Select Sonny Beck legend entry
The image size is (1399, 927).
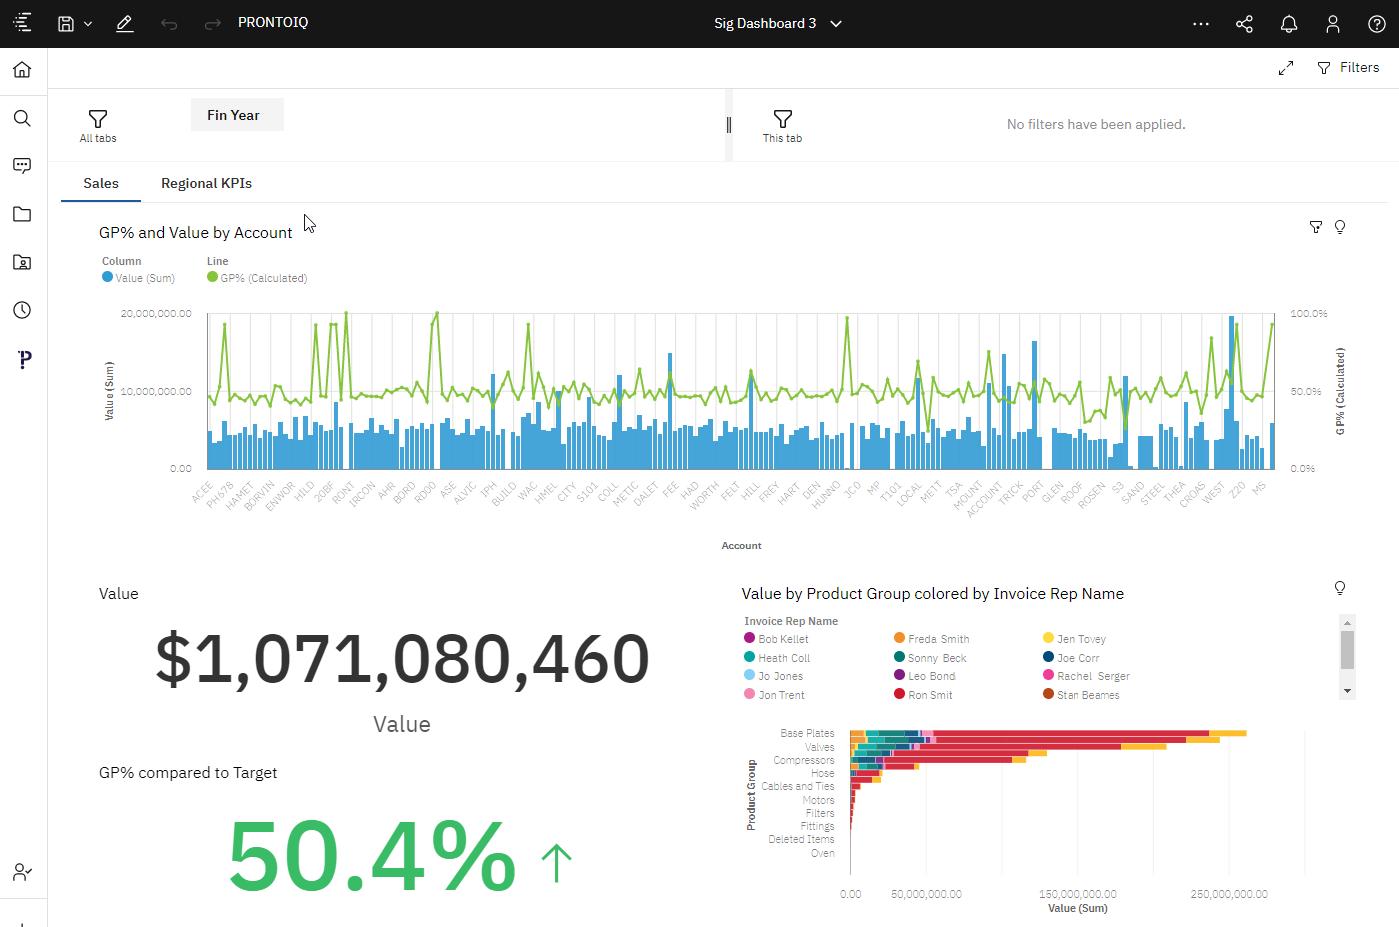(930, 658)
